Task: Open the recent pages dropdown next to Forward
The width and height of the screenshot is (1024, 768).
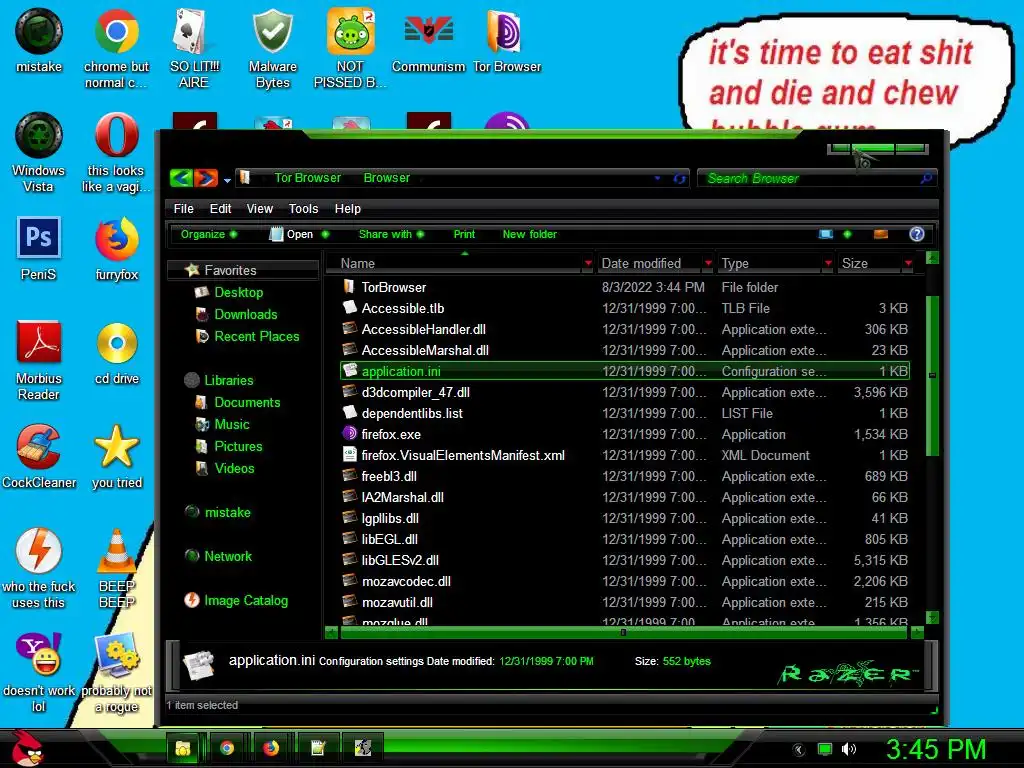Action: pos(227,180)
